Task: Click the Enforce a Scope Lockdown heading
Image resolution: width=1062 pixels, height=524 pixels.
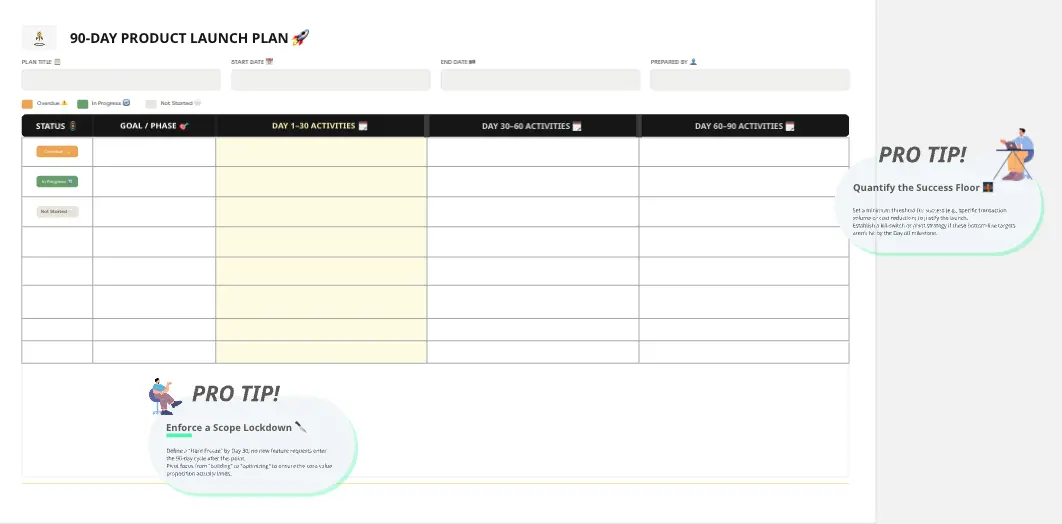Action: click(229, 427)
